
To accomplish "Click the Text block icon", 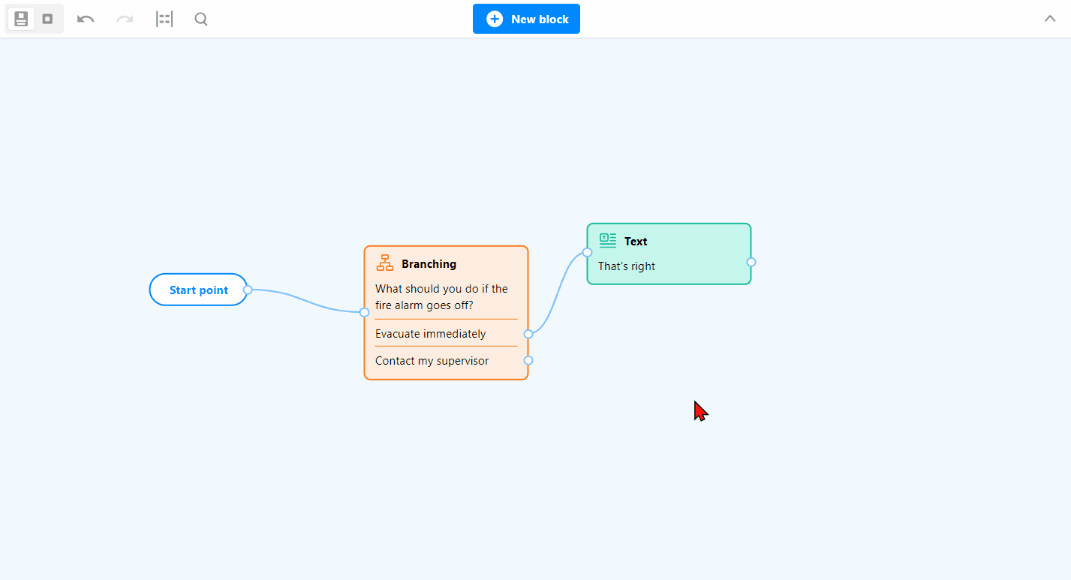I will tap(607, 240).
